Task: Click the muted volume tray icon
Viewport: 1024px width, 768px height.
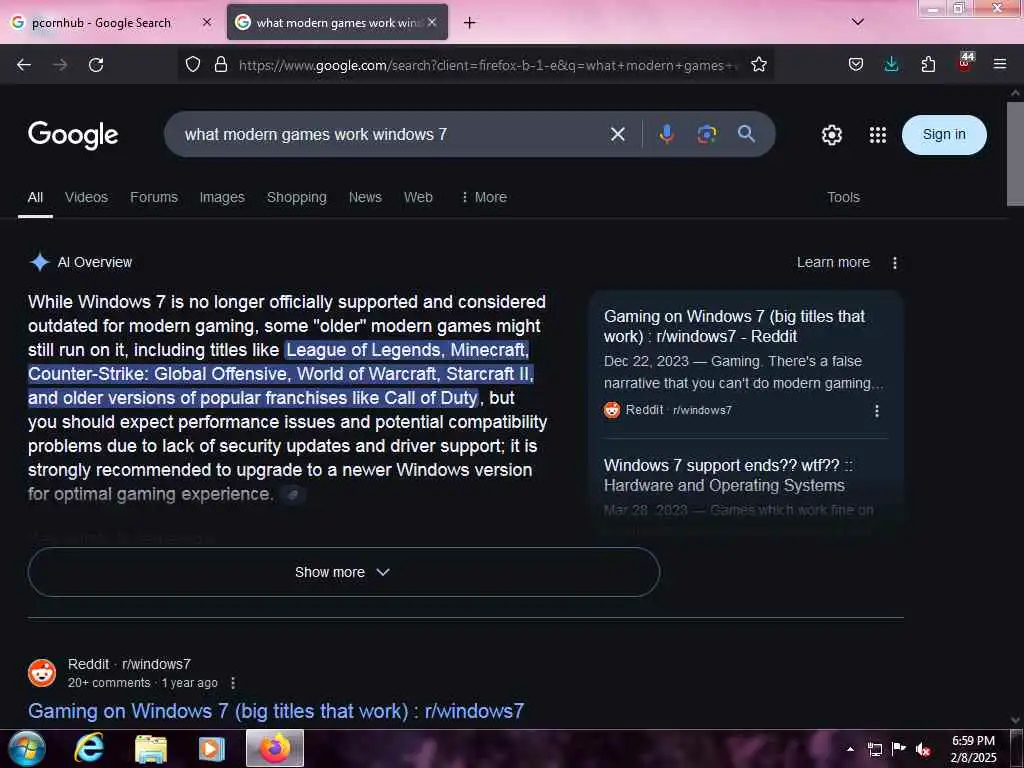Action: click(x=923, y=749)
